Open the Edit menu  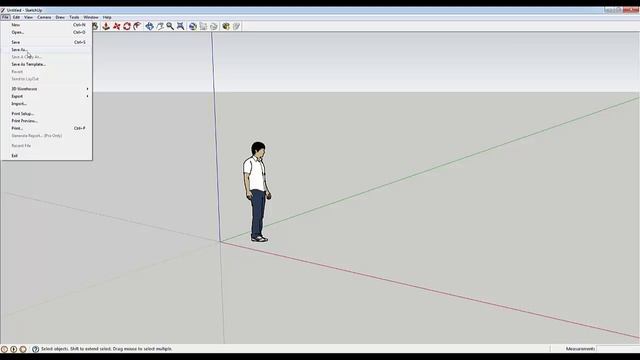(16, 18)
